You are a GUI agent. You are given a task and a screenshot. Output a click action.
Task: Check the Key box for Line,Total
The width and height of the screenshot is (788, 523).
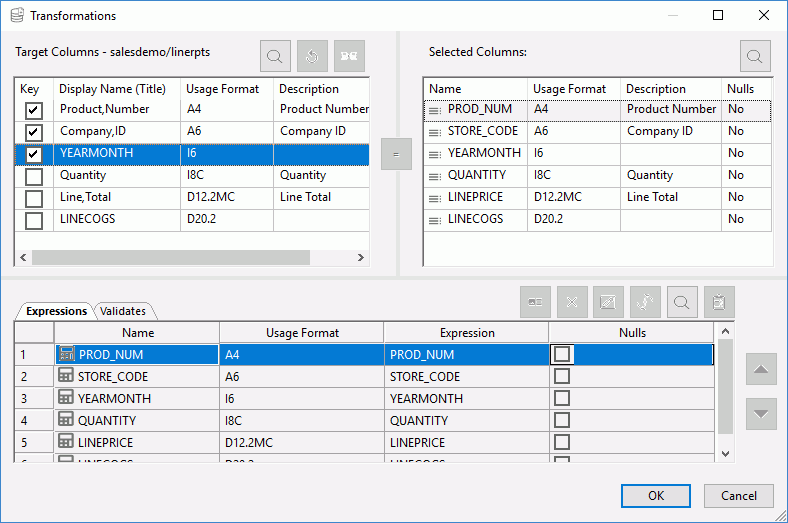tap(34, 198)
